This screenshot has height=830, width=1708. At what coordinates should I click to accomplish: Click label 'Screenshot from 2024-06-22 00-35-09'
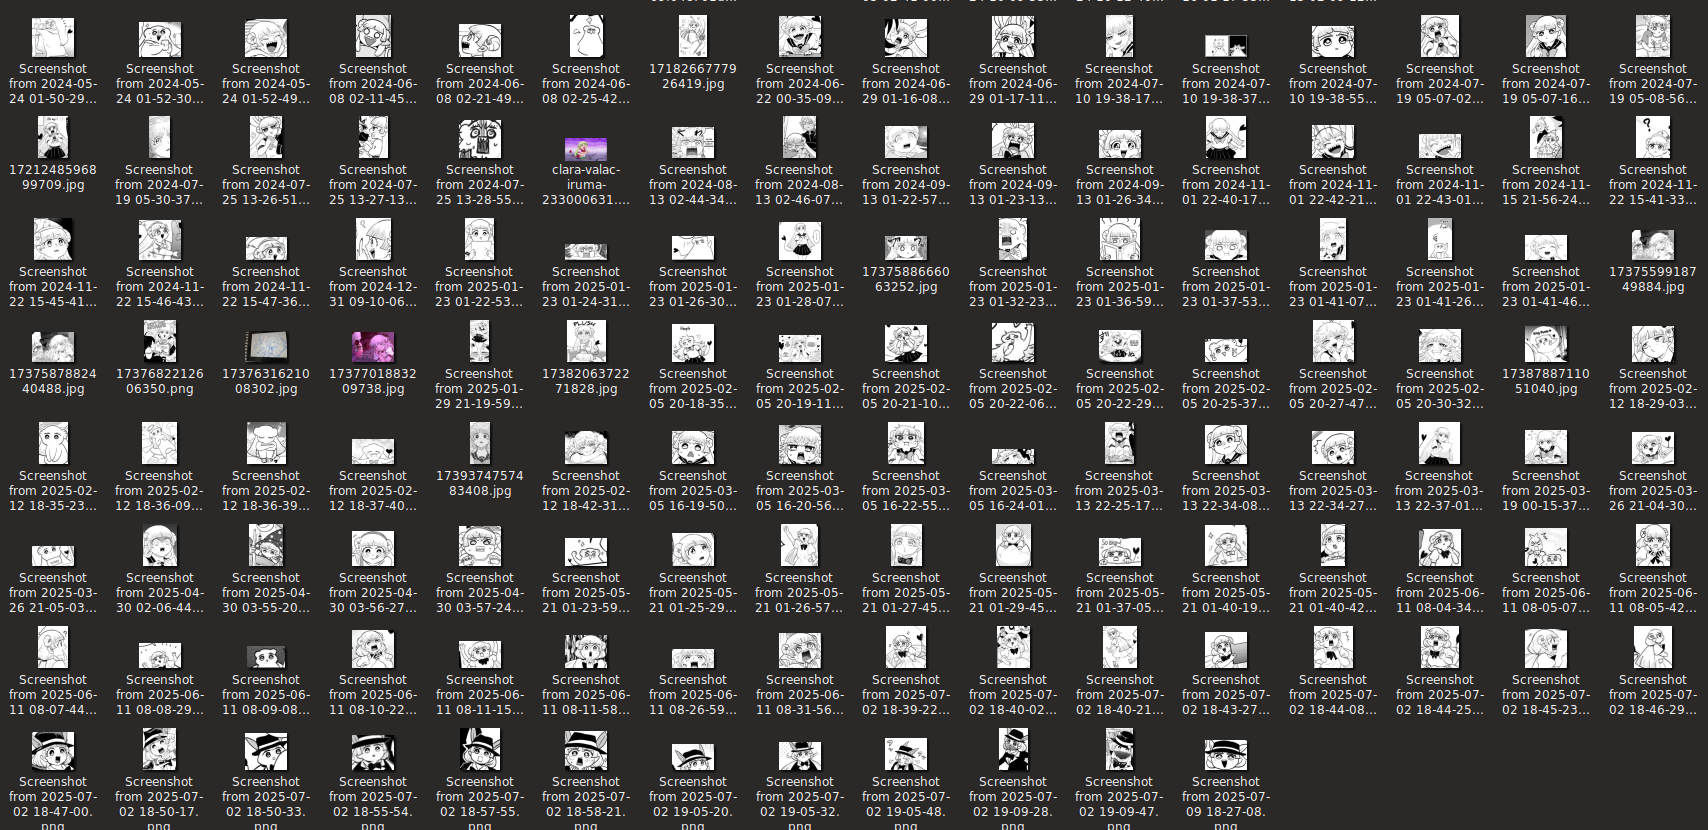click(x=800, y=84)
